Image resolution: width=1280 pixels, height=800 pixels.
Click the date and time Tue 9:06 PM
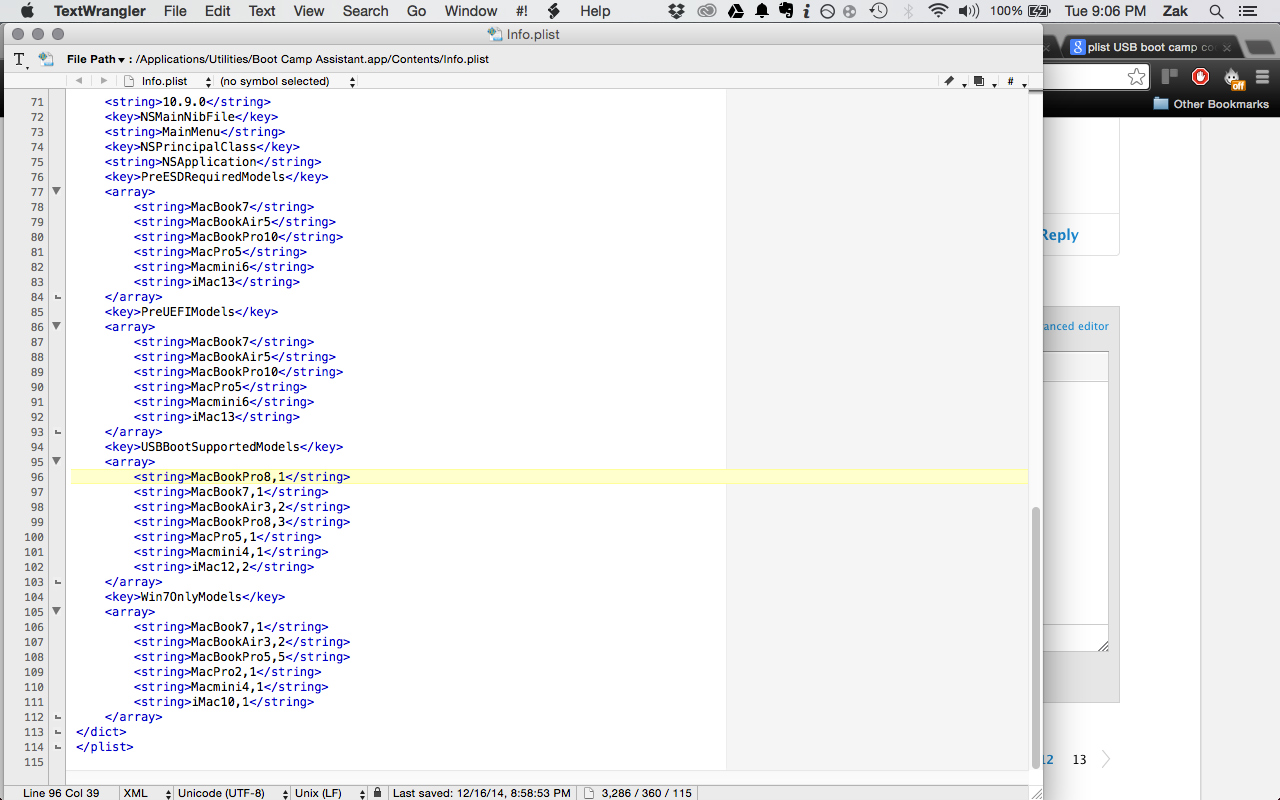[x=1105, y=11]
